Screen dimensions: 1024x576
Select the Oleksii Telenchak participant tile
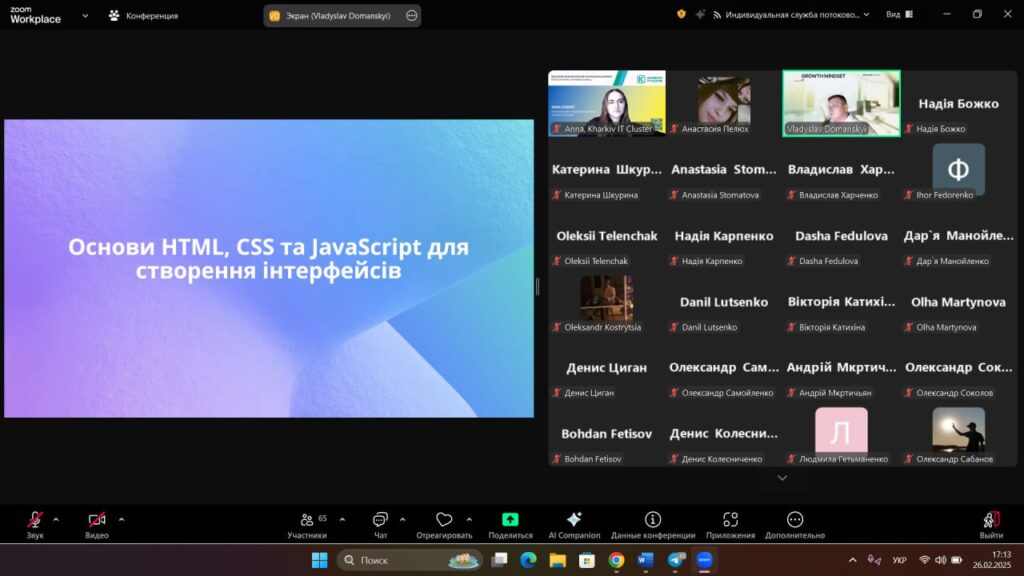point(607,236)
